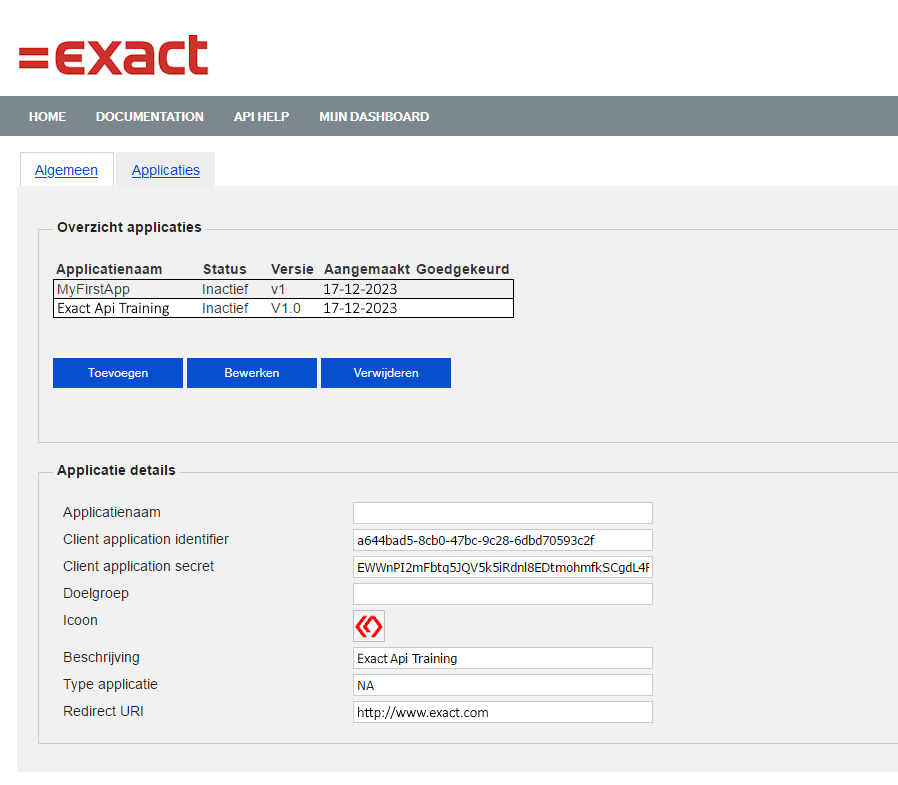
Task: Click the Goedgekeurd column header
Action: (463, 269)
